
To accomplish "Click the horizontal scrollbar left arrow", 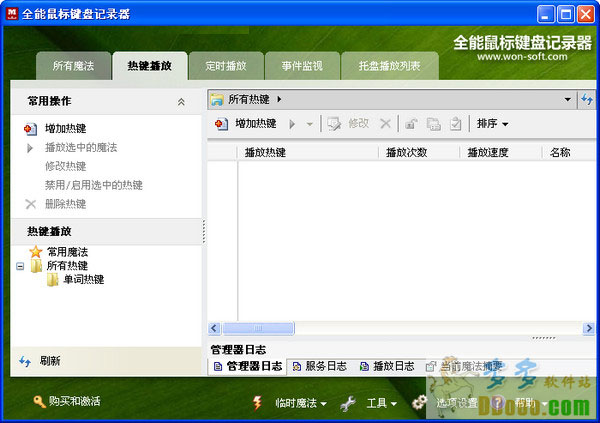I will pyautogui.click(x=214, y=328).
